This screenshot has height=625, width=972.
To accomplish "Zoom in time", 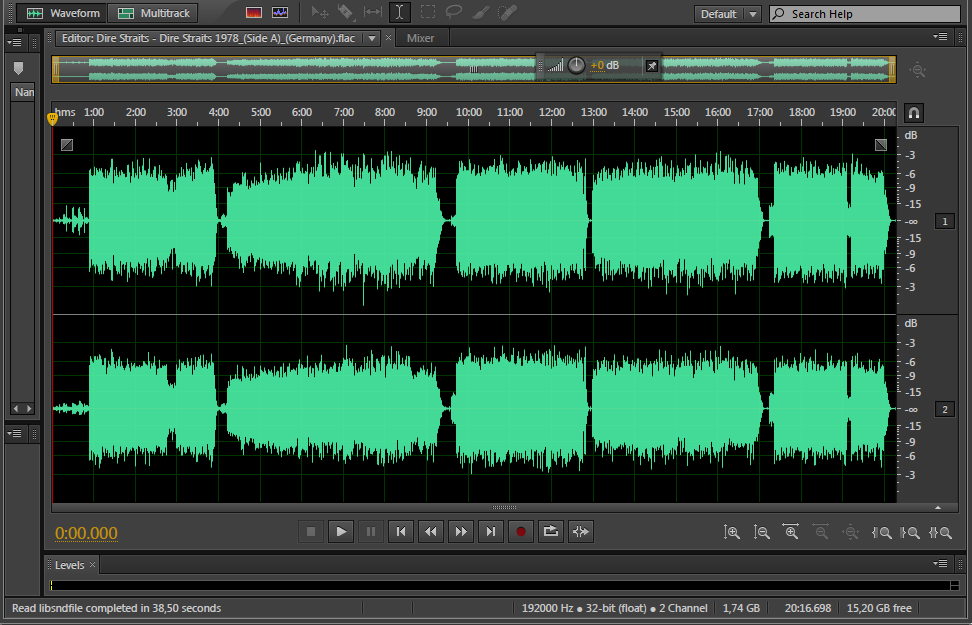I will [x=791, y=532].
